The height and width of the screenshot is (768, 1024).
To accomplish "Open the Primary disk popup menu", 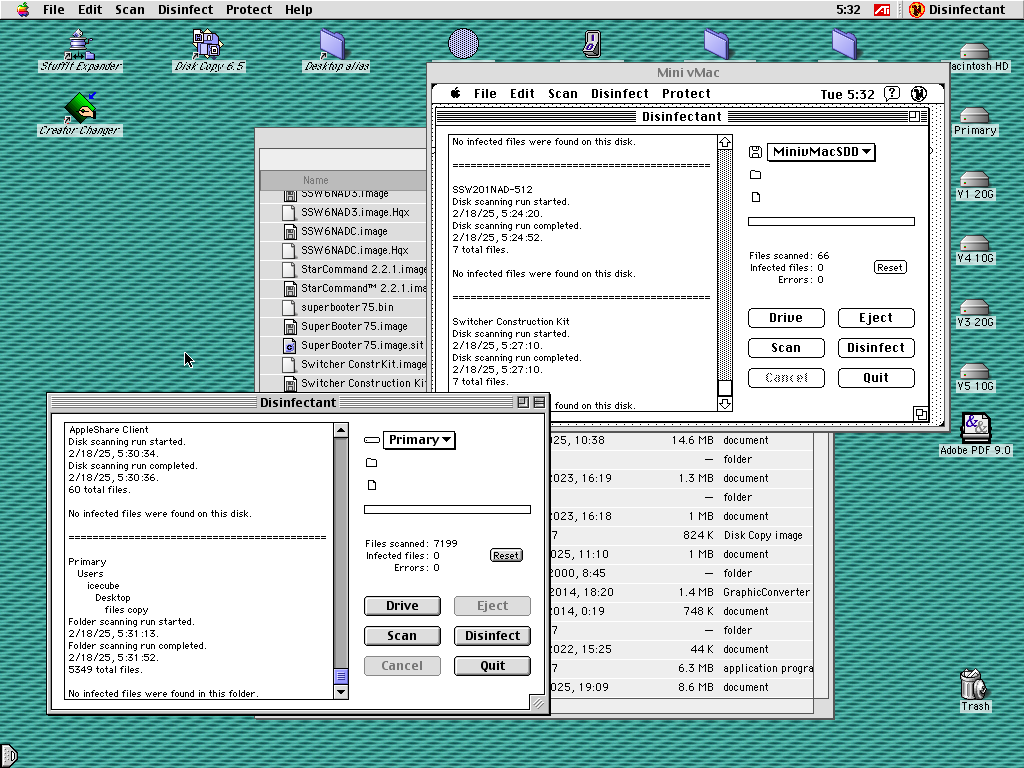I will click(419, 440).
